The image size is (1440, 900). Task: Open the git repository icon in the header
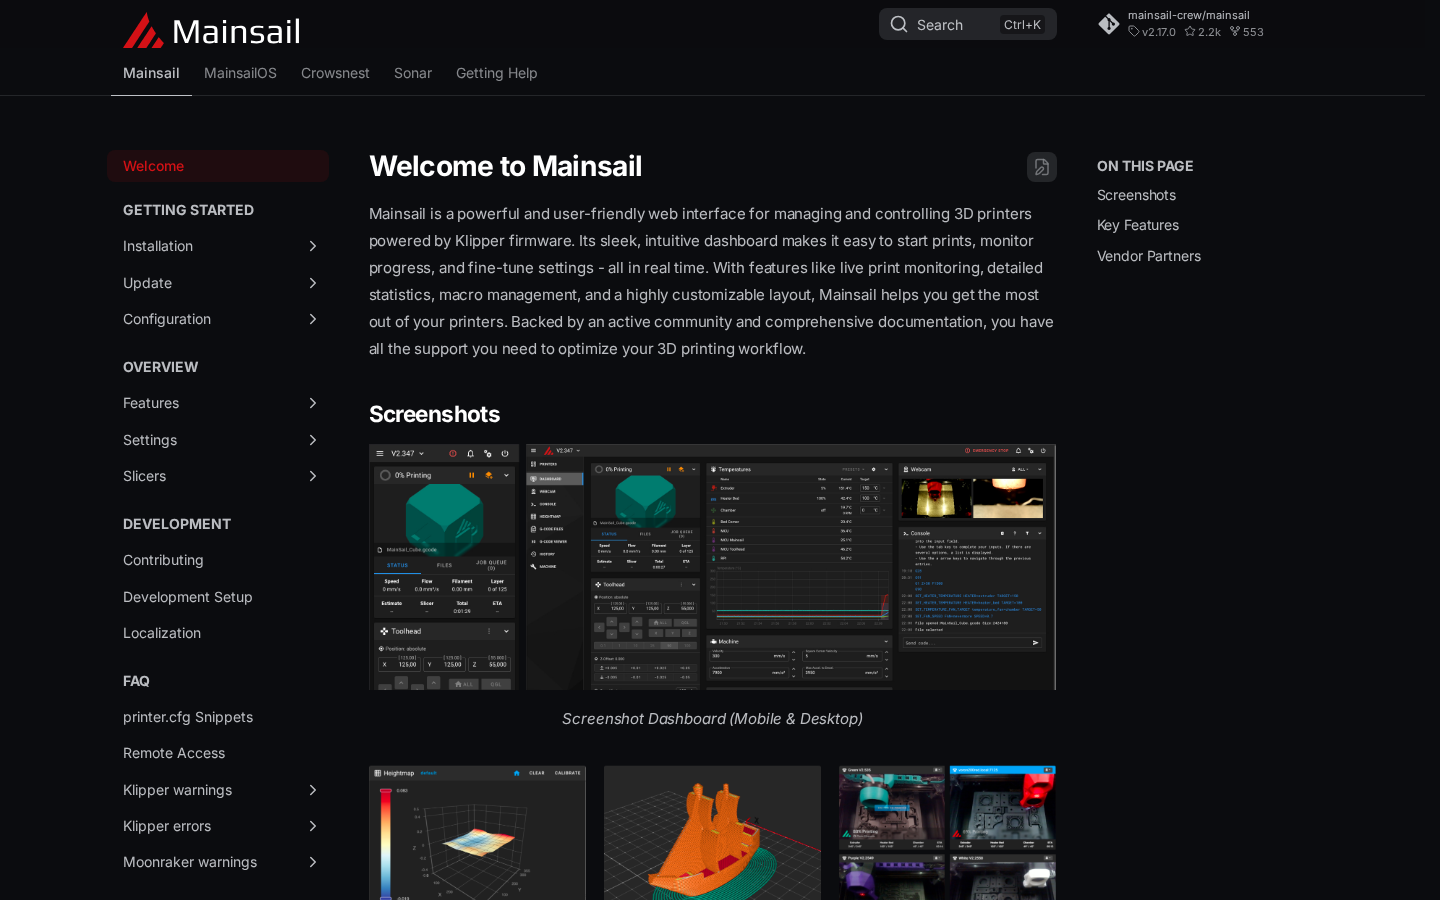[x=1108, y=24]
